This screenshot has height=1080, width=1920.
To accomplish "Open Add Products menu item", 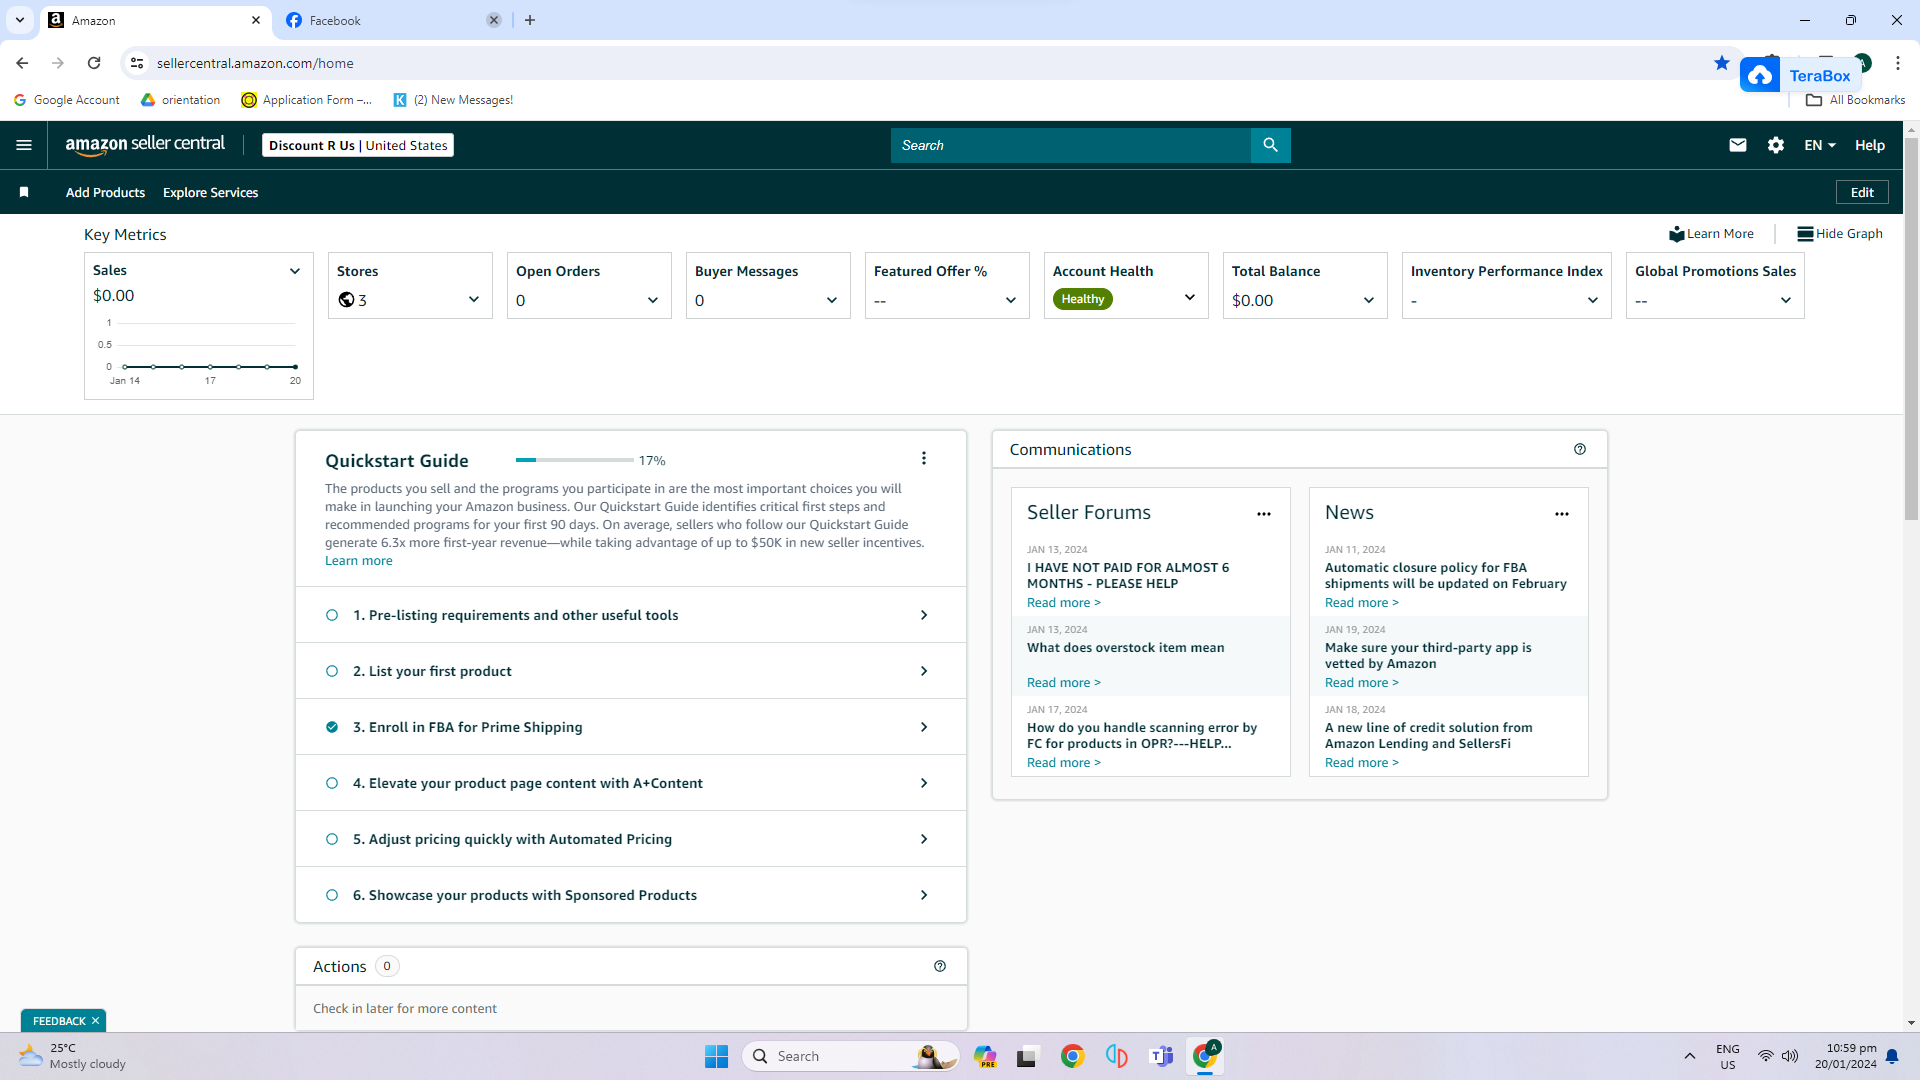I will click(105, 193).
